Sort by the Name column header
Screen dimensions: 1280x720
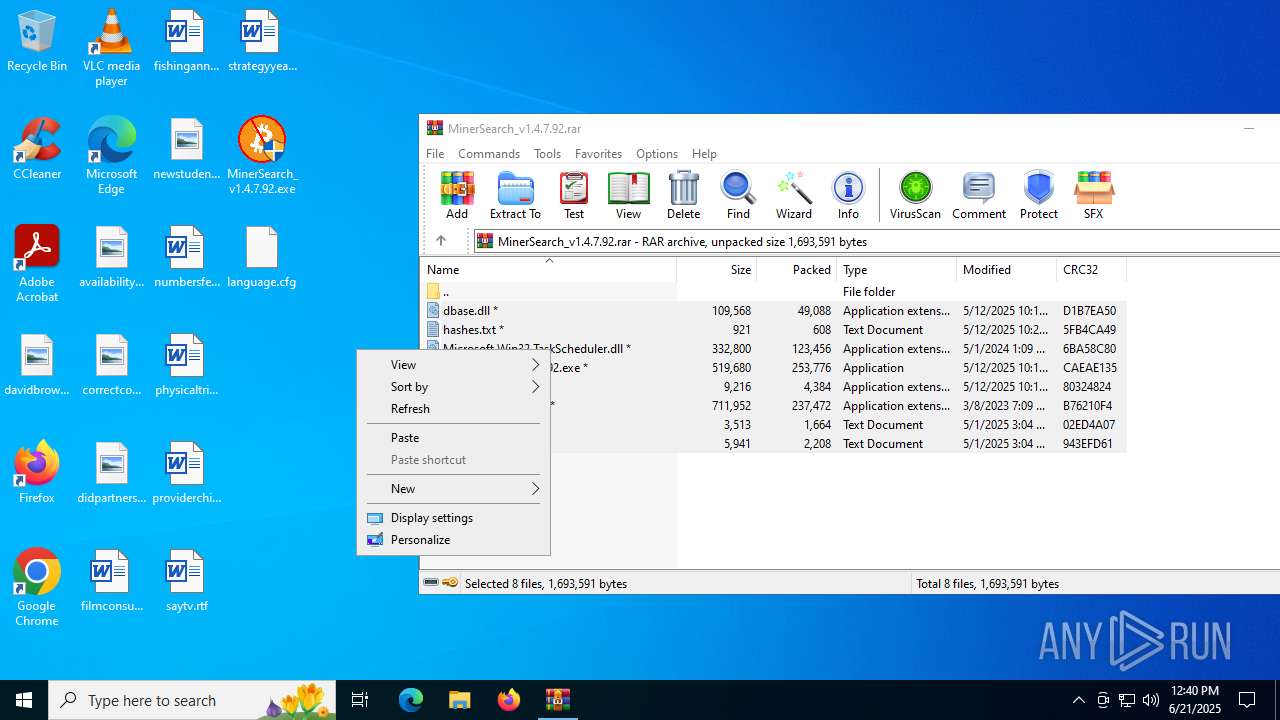[548, 270]
